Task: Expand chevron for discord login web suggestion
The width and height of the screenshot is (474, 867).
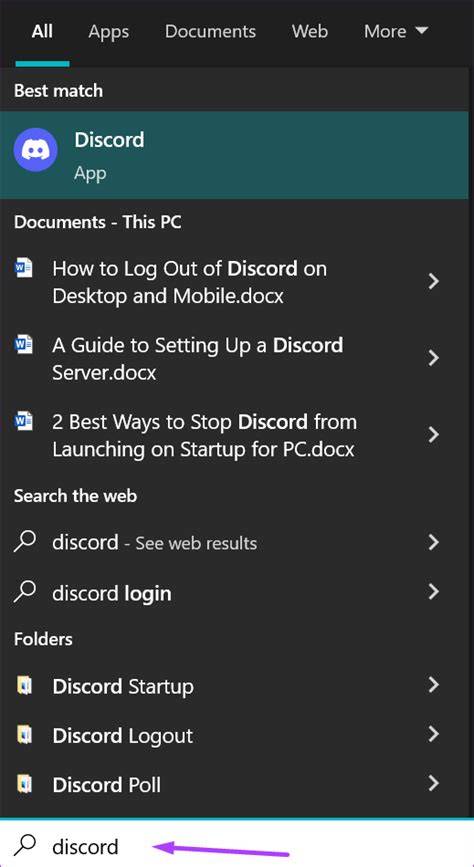Action: (434, 592)
